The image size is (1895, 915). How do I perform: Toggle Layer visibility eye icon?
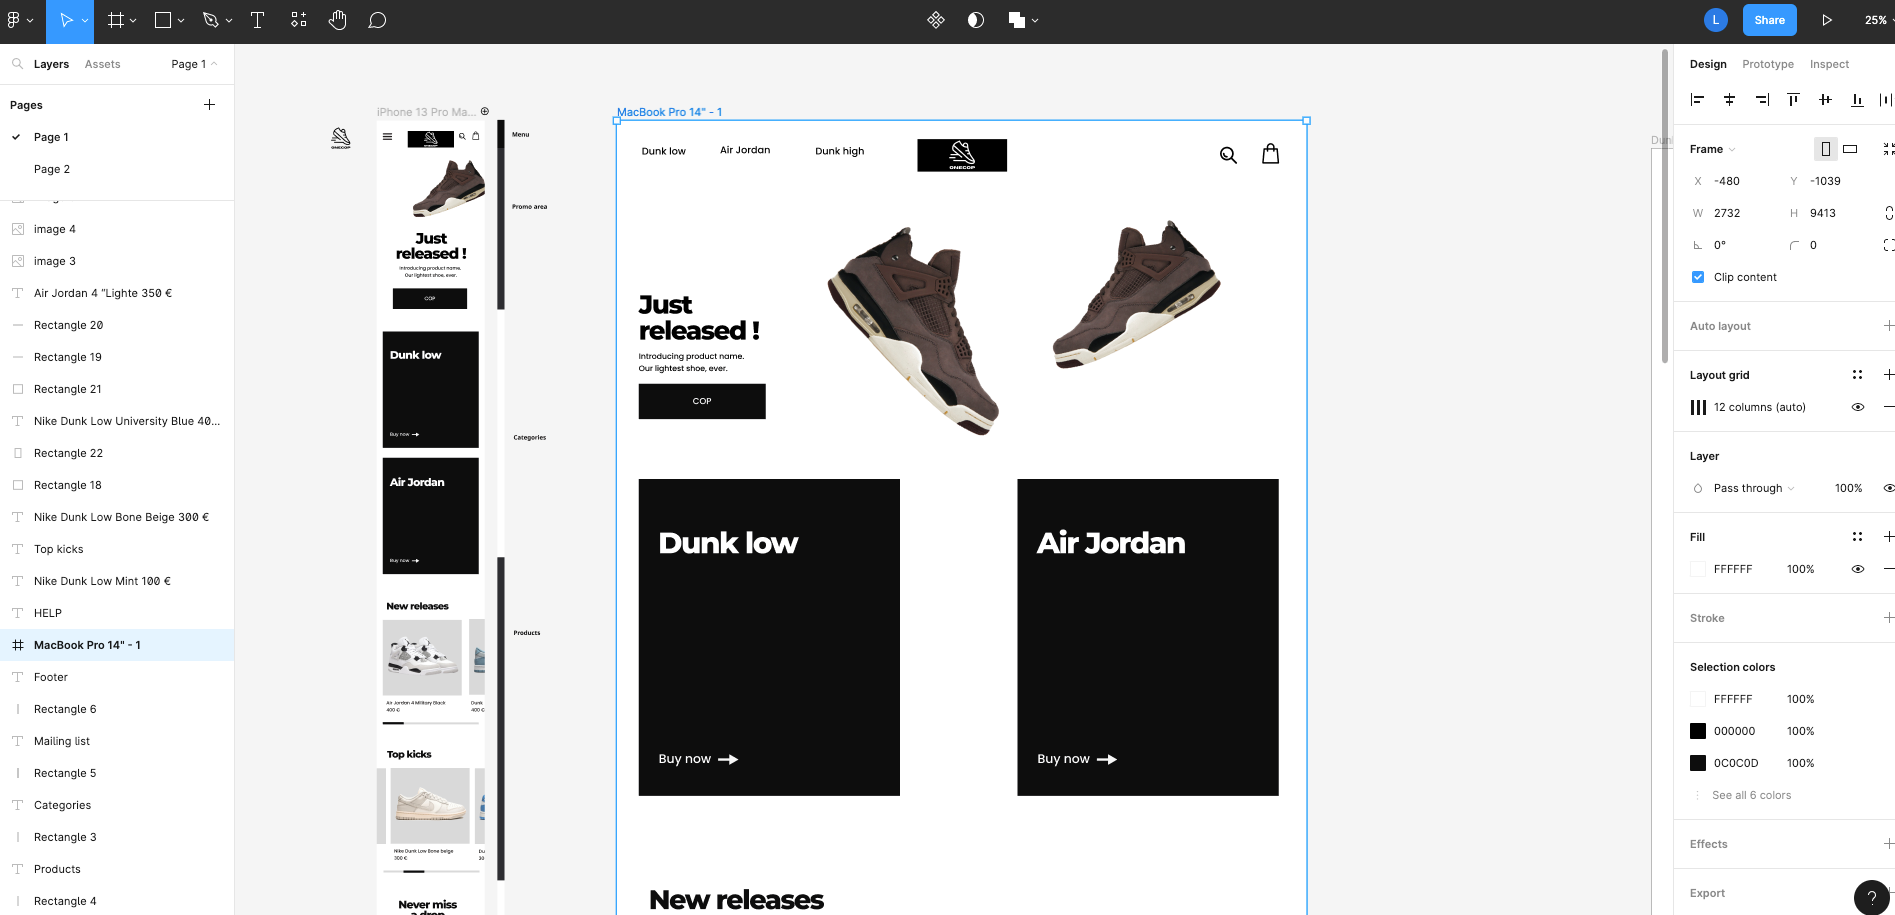tap(1888, 488)
